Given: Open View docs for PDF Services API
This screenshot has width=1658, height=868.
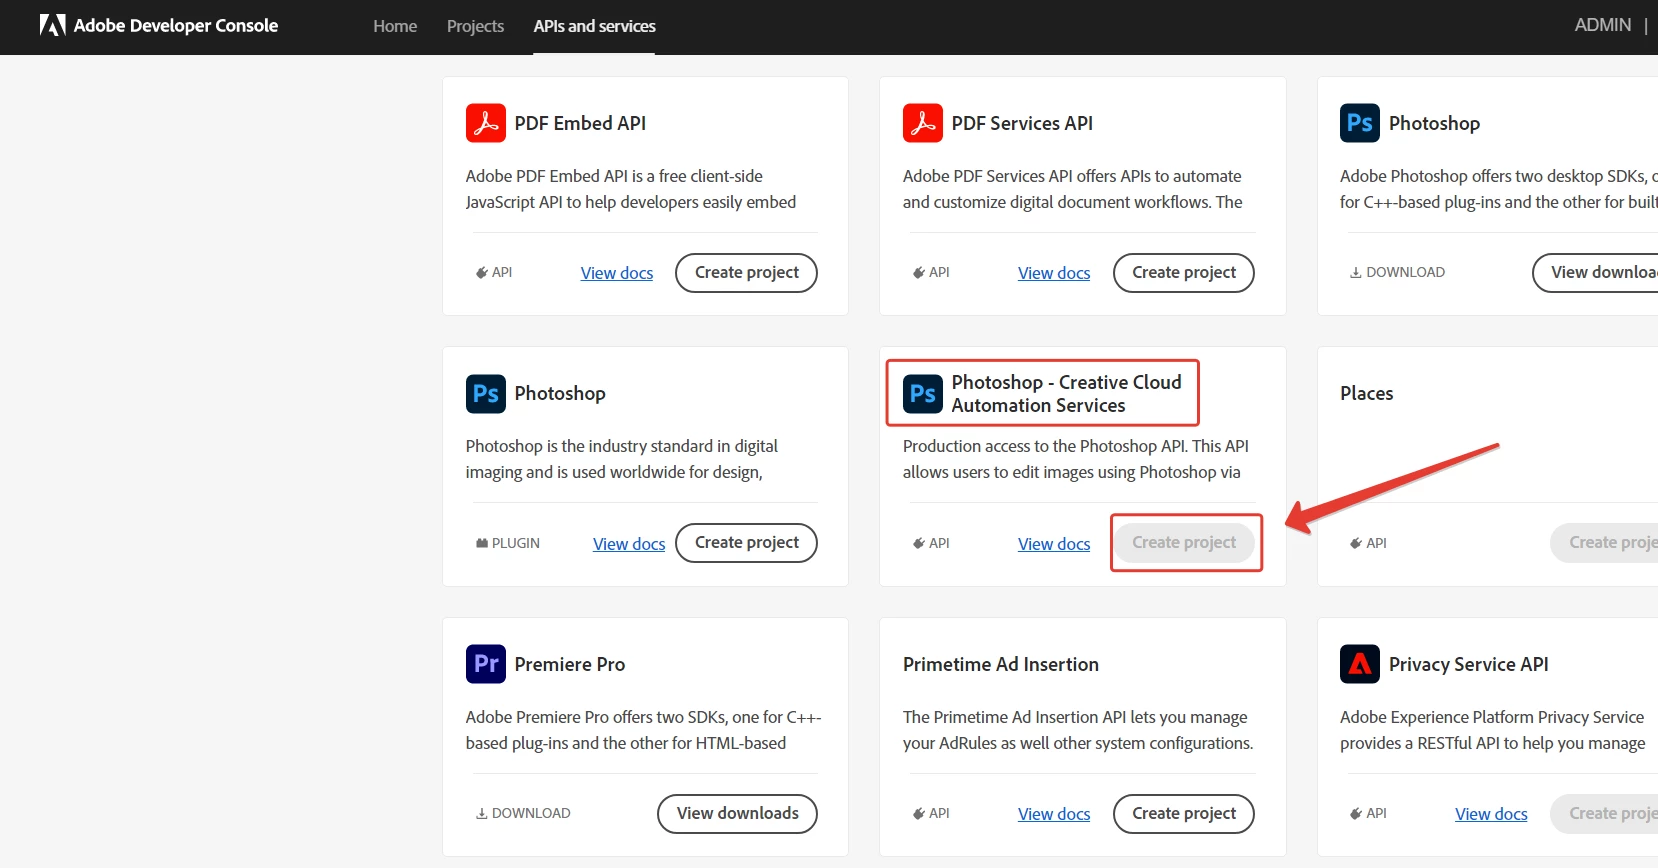Looking at the screenshot, I should pyautogui.click(x=1054, y=273).
